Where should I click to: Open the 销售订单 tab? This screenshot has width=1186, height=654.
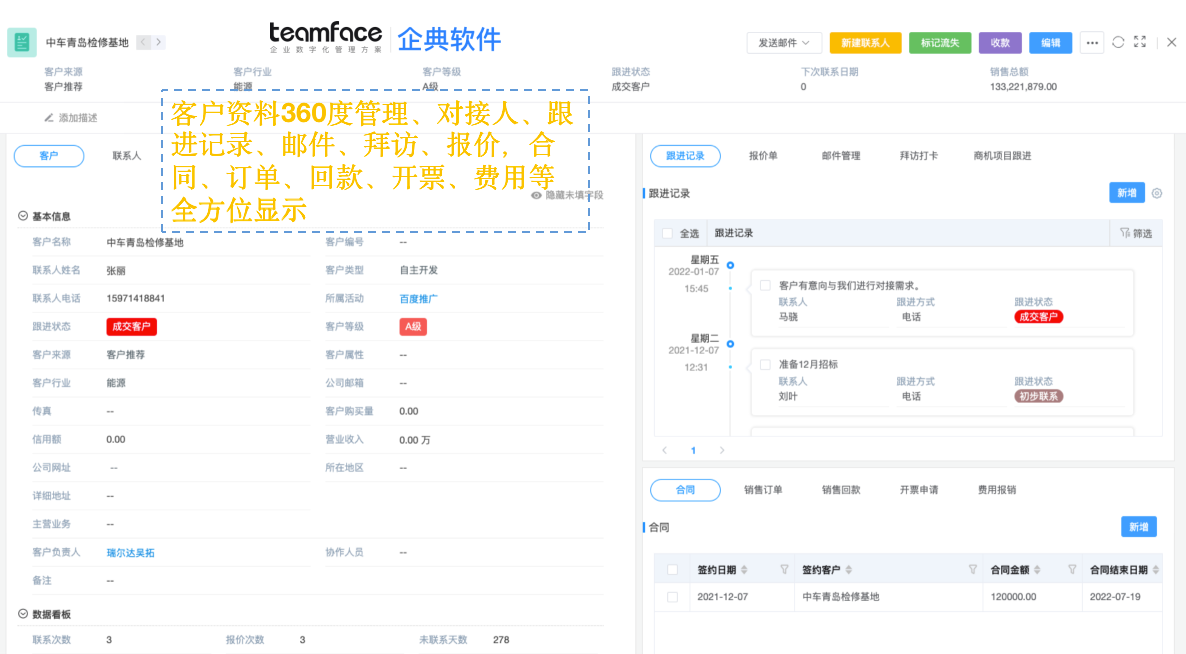pyautogui.click(x=766, y=490)
